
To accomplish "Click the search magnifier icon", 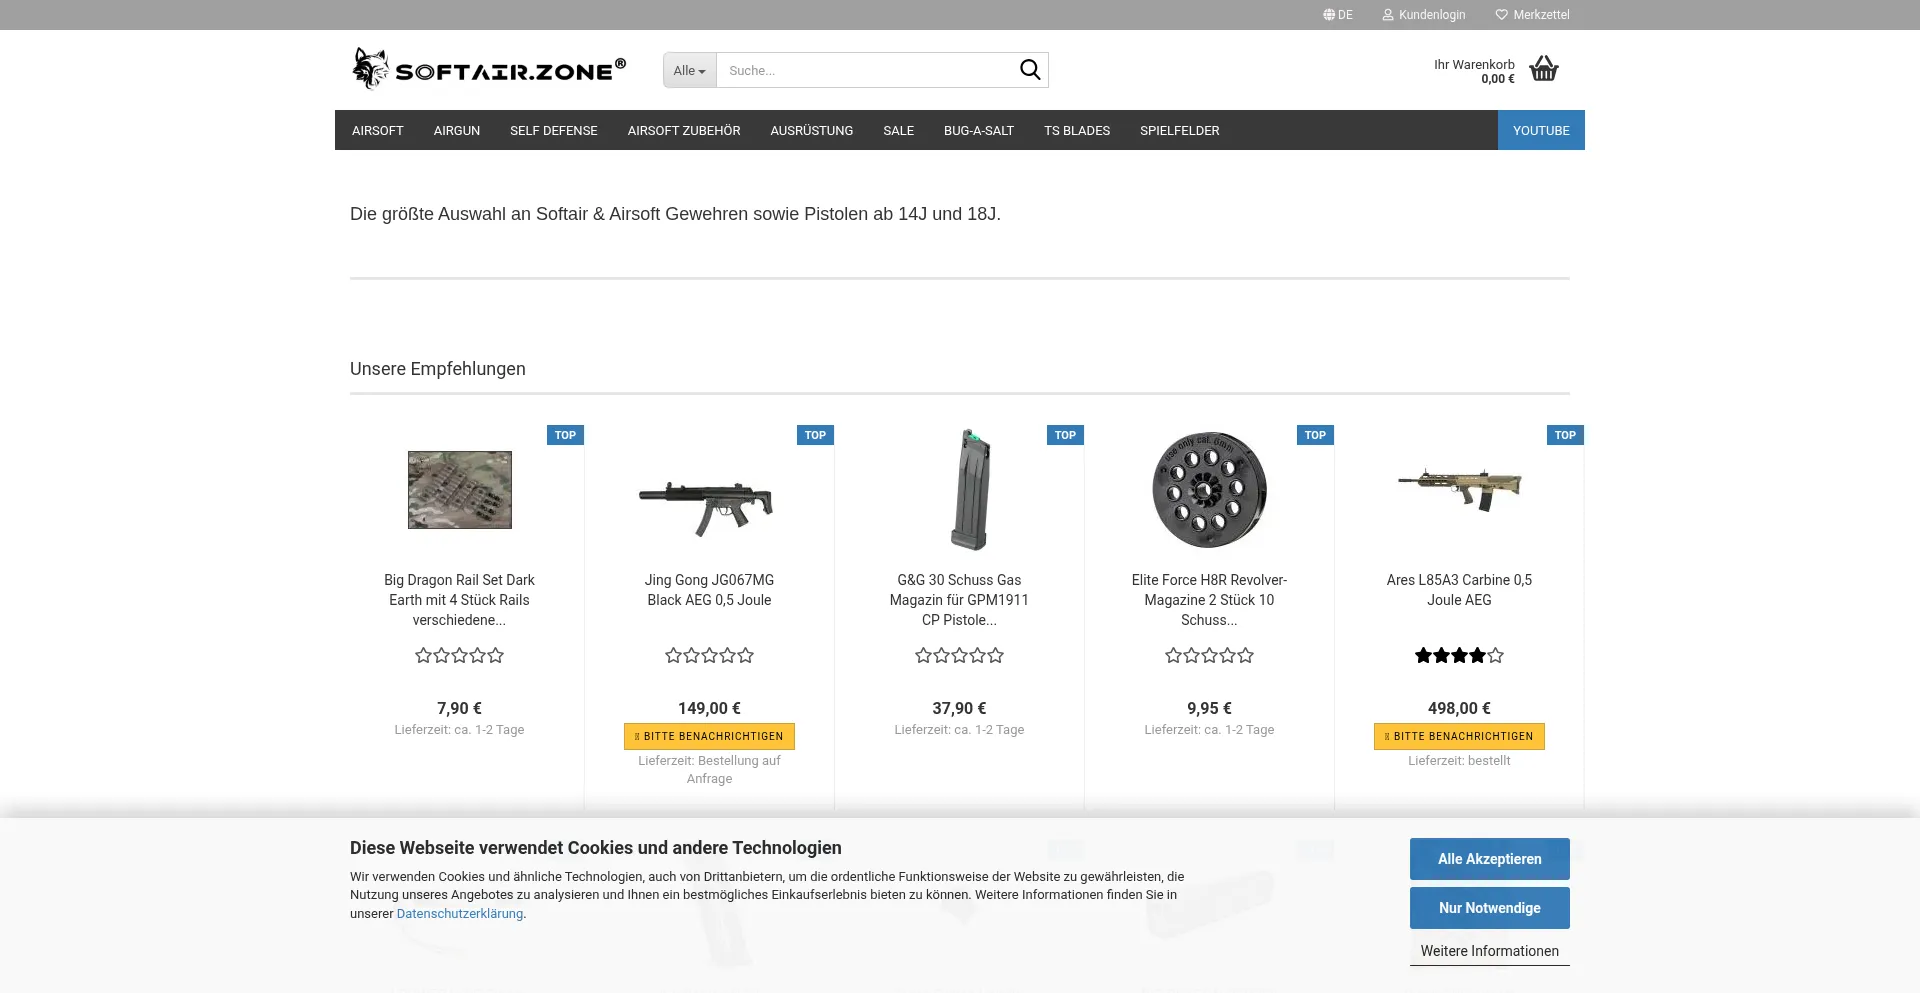I will (1029, 70).
